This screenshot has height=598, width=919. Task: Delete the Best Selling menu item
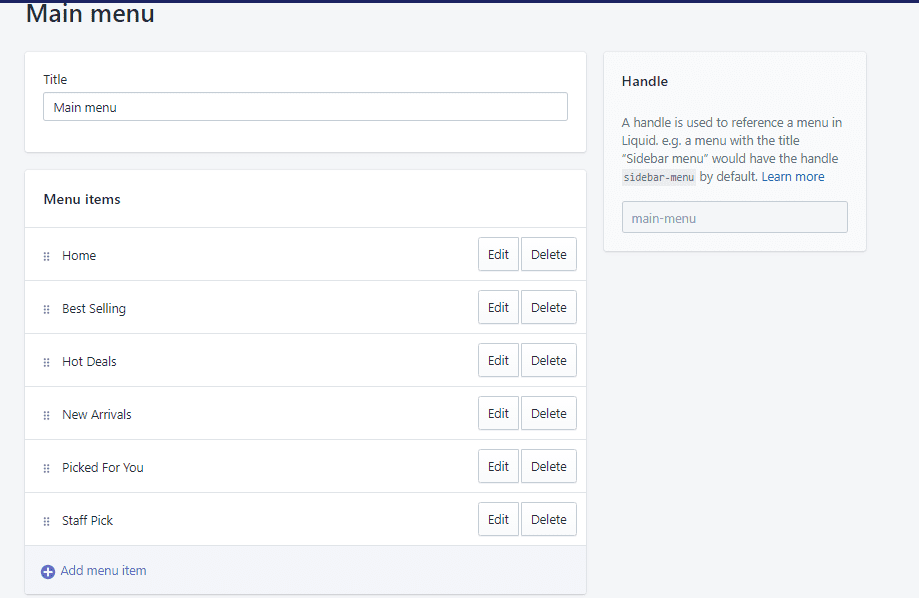[549, 307]
